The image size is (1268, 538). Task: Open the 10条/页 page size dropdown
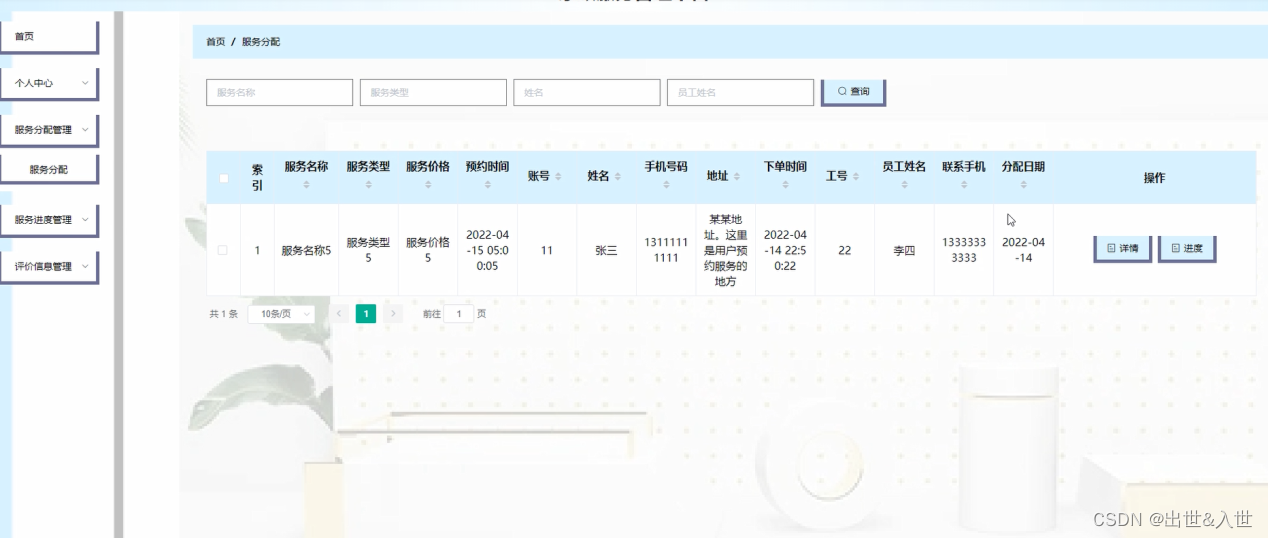(x=281, y=314)
